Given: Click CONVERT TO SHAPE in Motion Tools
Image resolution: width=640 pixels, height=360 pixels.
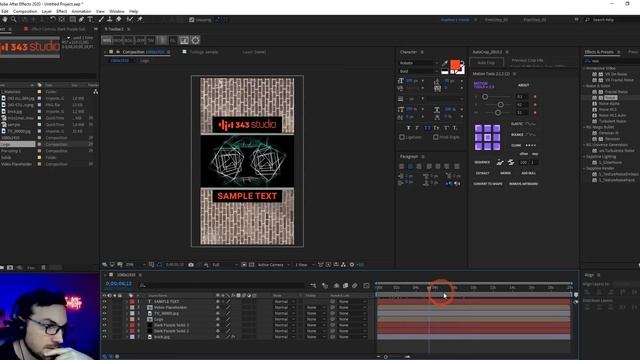Looking at the screenshot, I should click(x=488, y=184).
